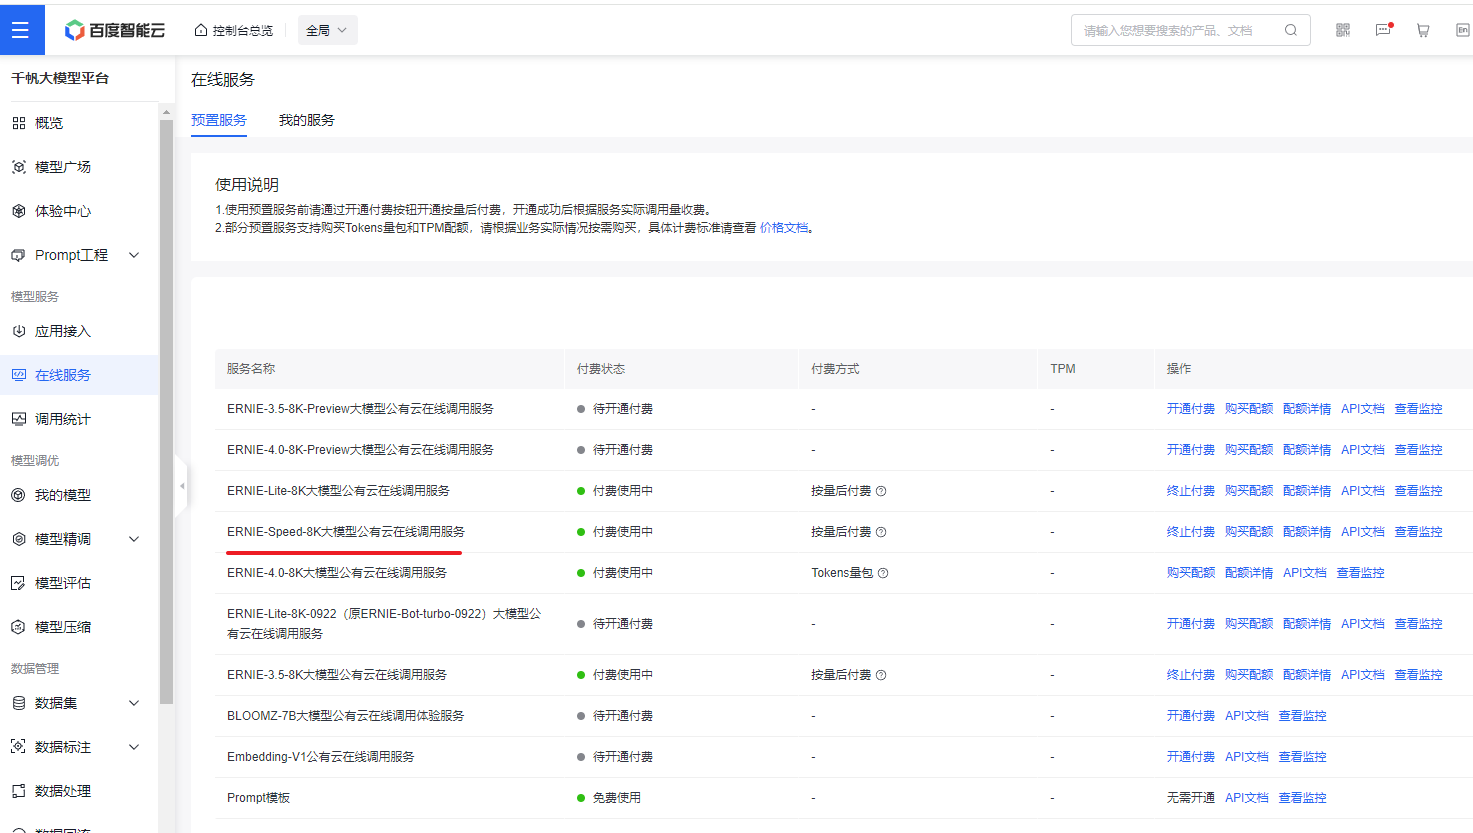
Task: Switch to the 我的服务 tab
Action: point(307,120)
